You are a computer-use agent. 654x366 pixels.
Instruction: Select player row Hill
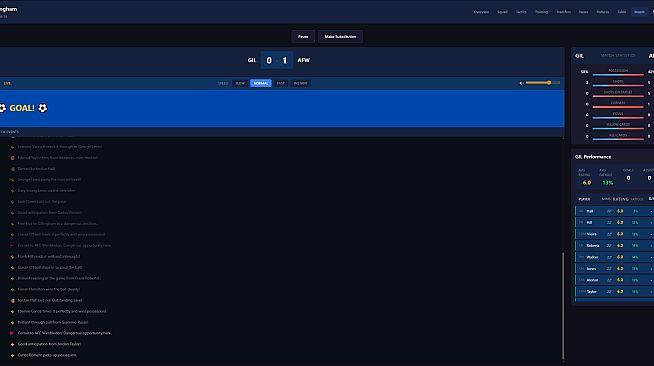coord(614,223)
